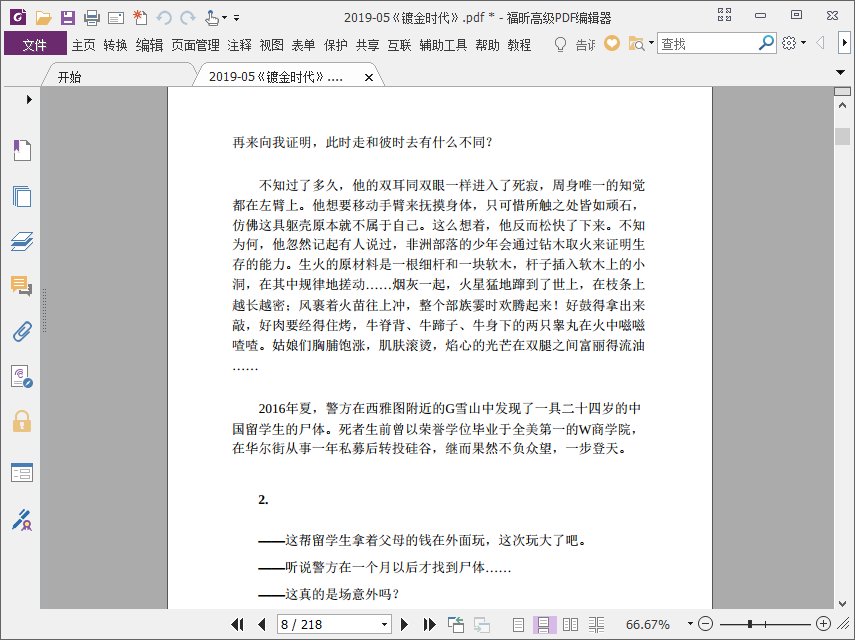Open the comments panel in the sidebar

[22, 285]
